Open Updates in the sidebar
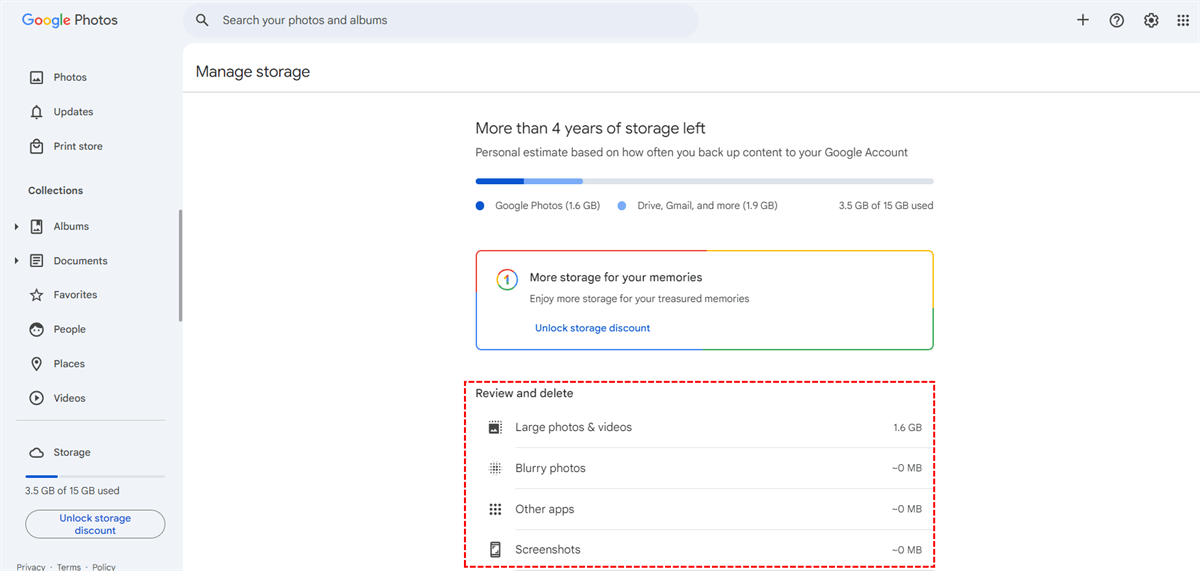The image size is (1200, 571). (73, 112)
